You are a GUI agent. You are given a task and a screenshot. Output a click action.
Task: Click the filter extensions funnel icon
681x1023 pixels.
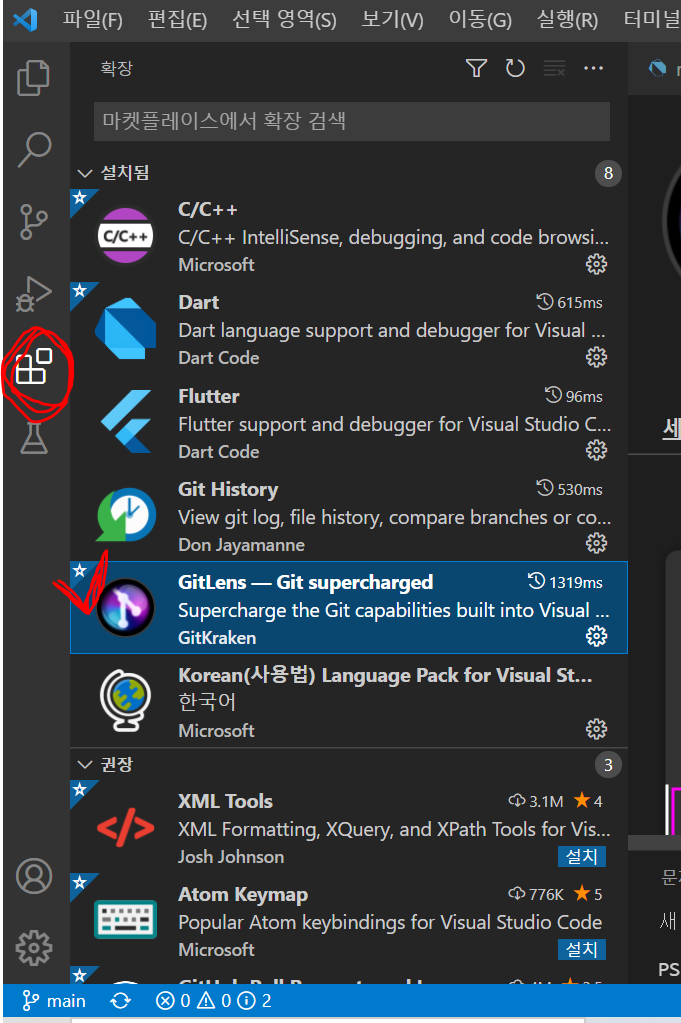[476, 68]
